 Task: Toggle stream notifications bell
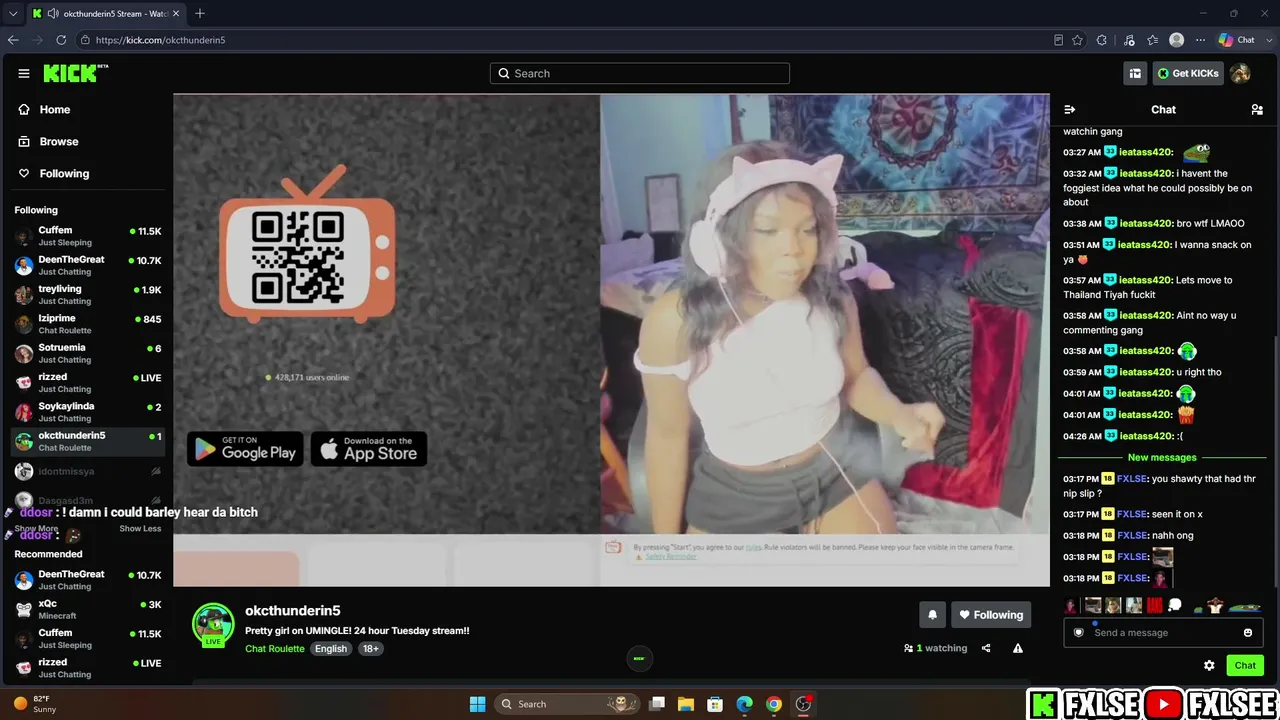(x=932, y=615)
